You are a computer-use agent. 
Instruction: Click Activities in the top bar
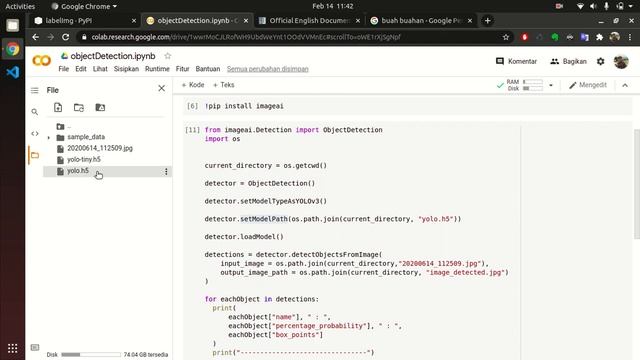20,6
